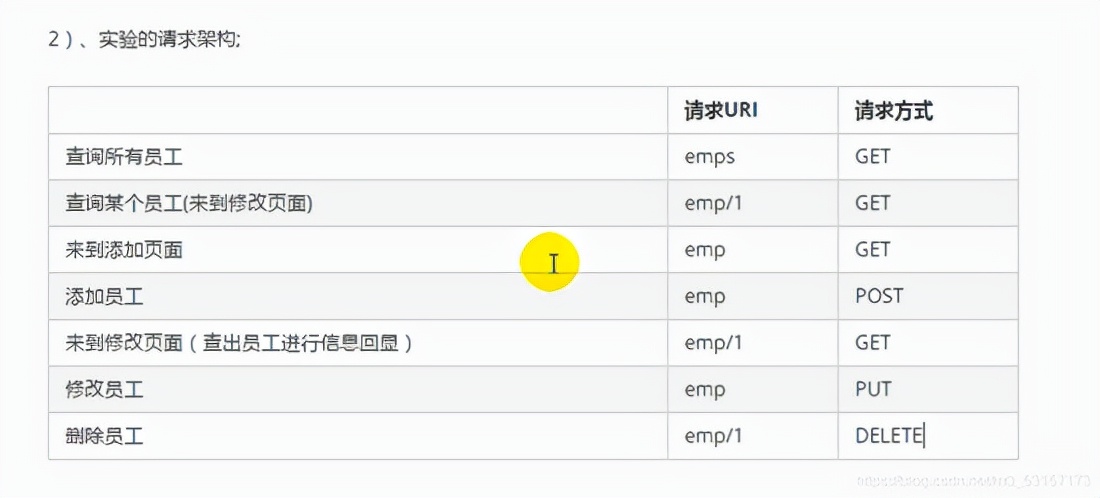This screenshot has width=1100, height=498.
Task: Click the GET cell in the 查询所有员工 row
Action: (872, 157)
